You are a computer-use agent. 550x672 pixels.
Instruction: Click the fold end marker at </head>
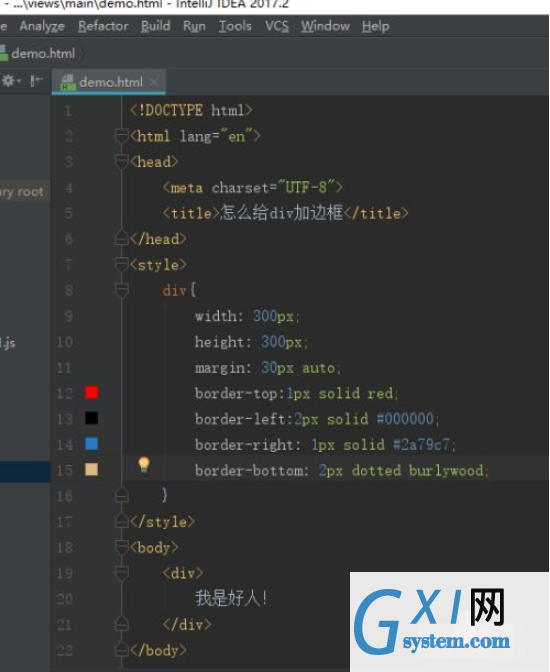pyautogui.click(x=122, y=238)
